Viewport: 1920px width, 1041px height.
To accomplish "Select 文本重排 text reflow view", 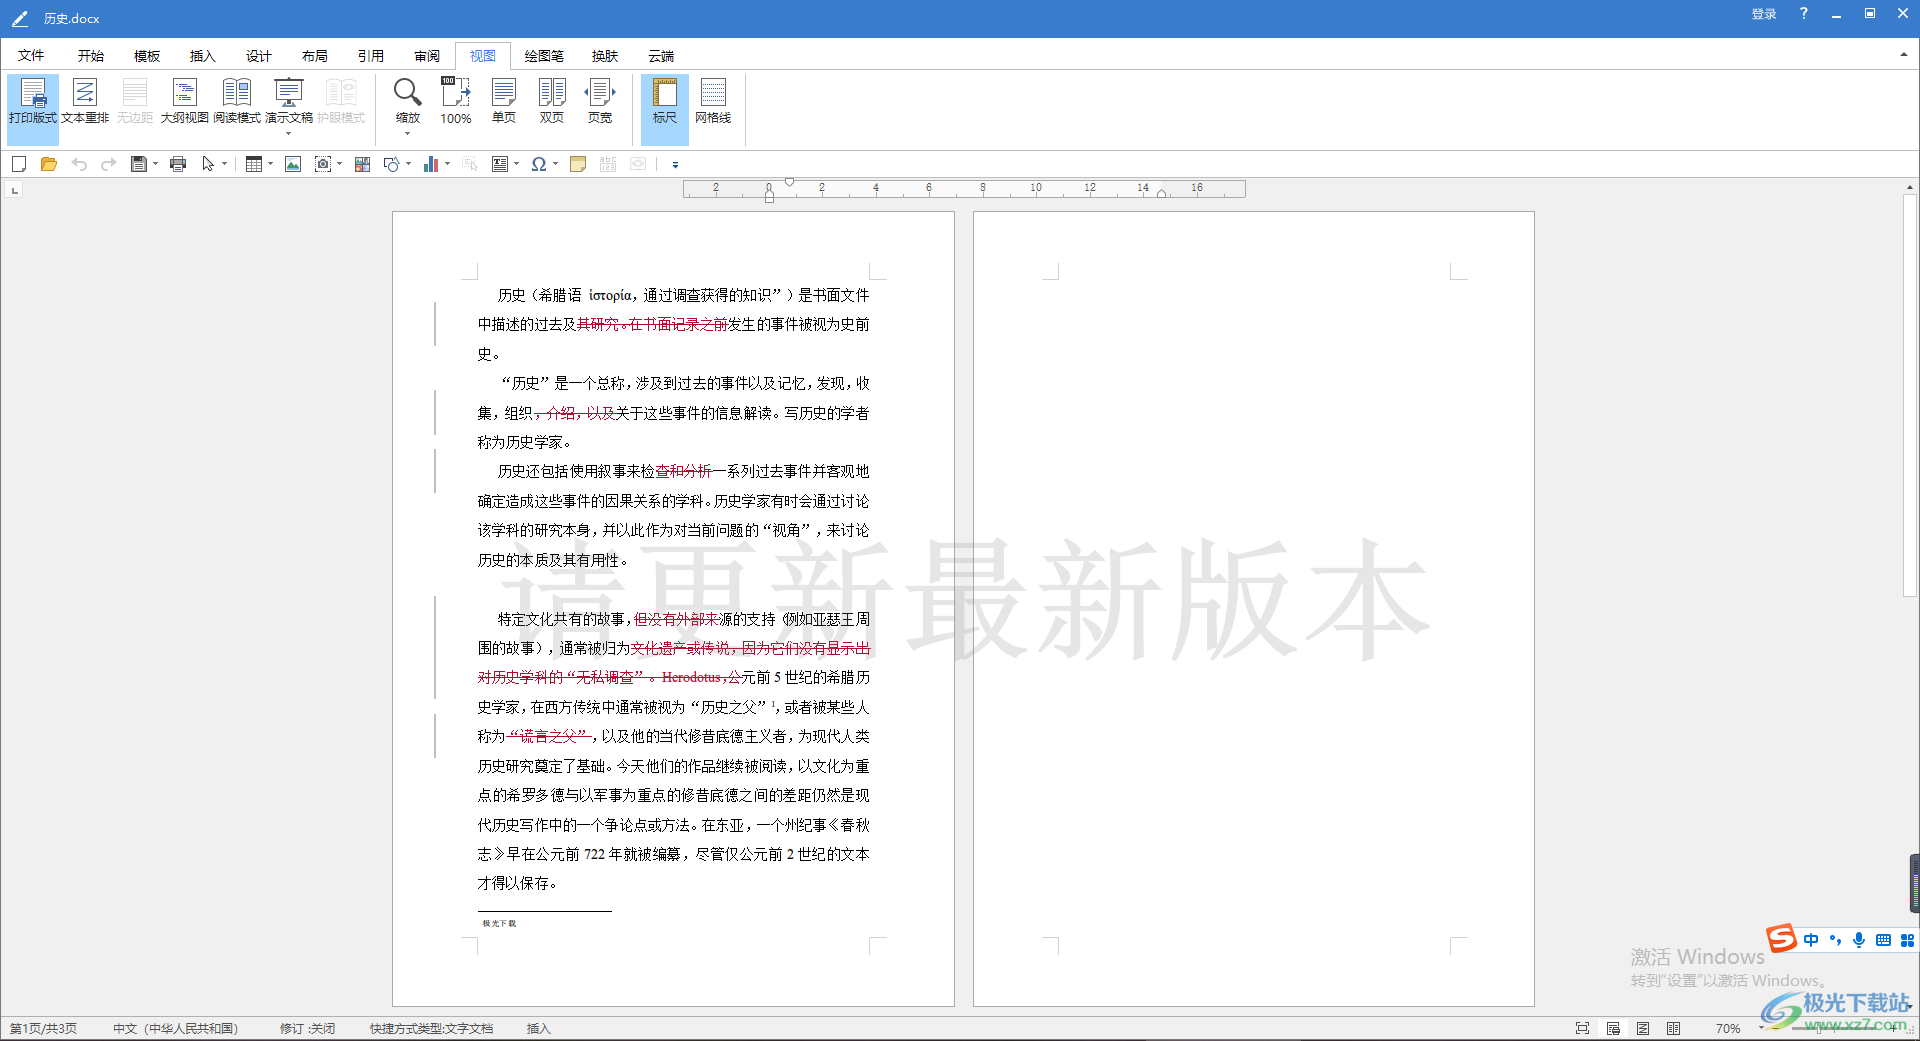I will 85,101.
